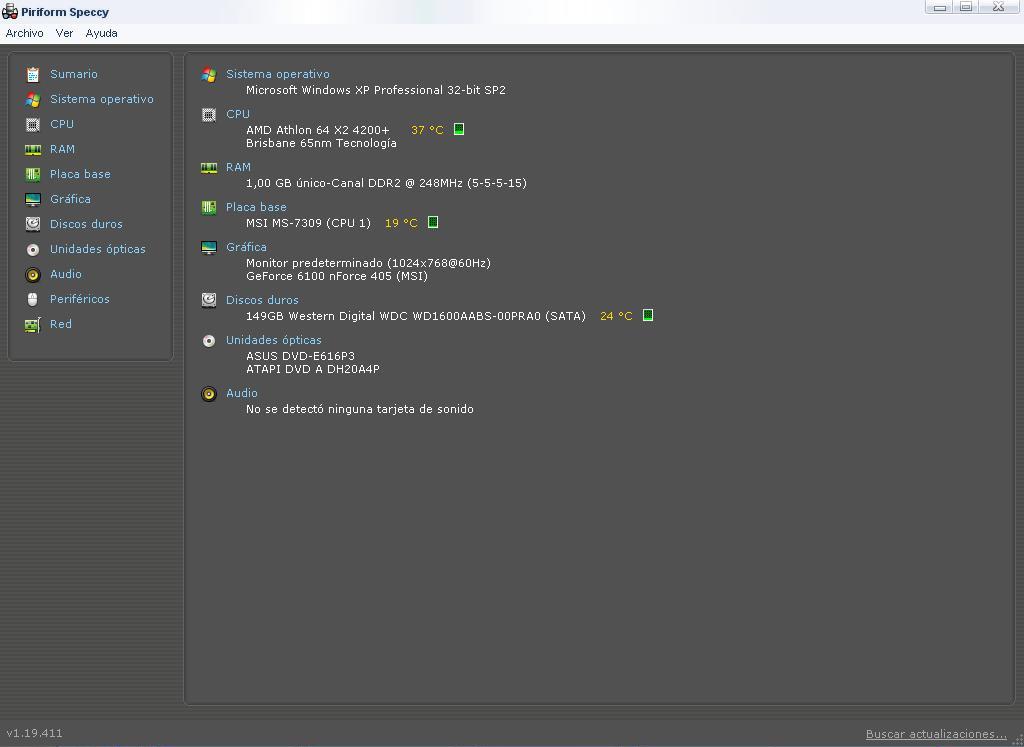Viewport: 1024px width, 747px height.
Task: Open the Ayuda menu
Action: (x=101, y=33)
